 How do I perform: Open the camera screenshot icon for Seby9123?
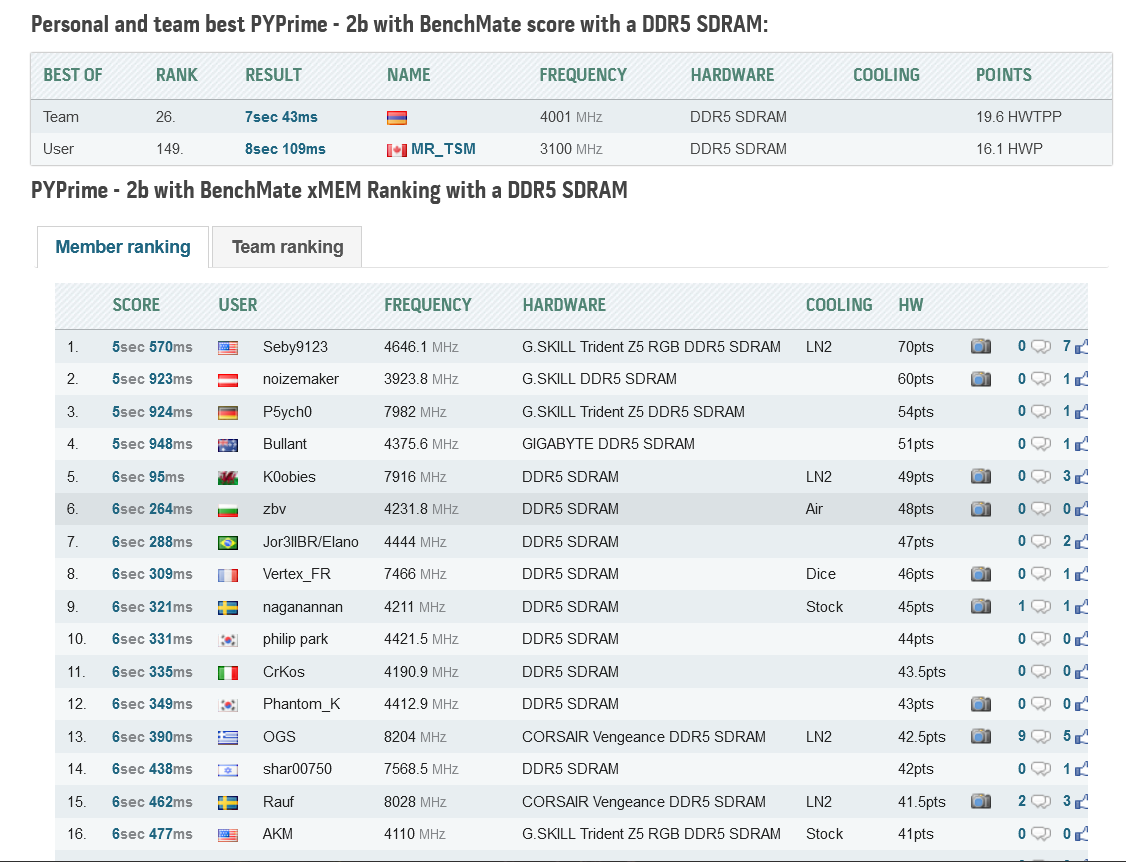pyautogui.click(x=980, y=347)
